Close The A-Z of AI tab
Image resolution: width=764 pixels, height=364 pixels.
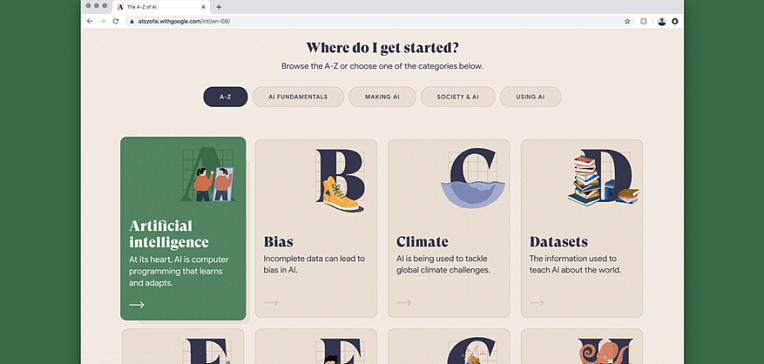point(204,7)
